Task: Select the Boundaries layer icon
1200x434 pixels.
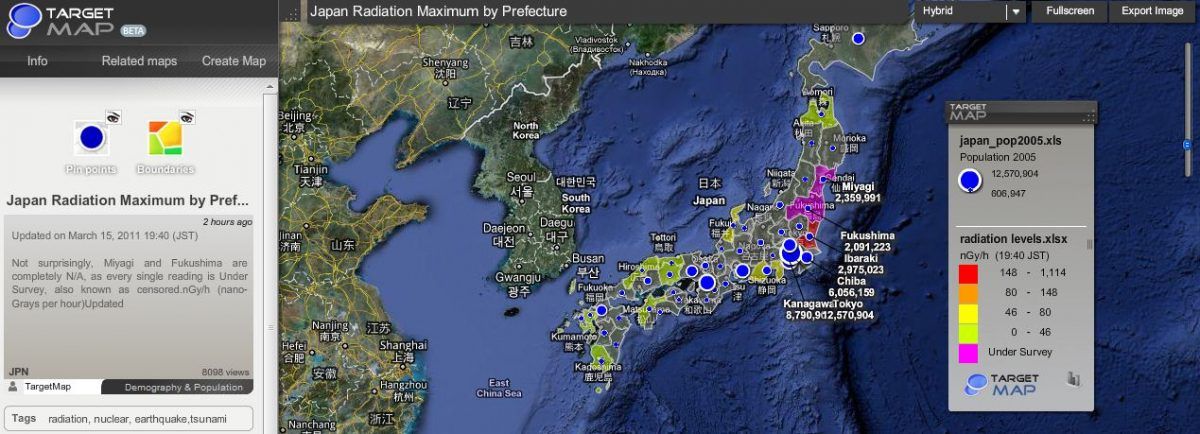Action: coord(165,138)
